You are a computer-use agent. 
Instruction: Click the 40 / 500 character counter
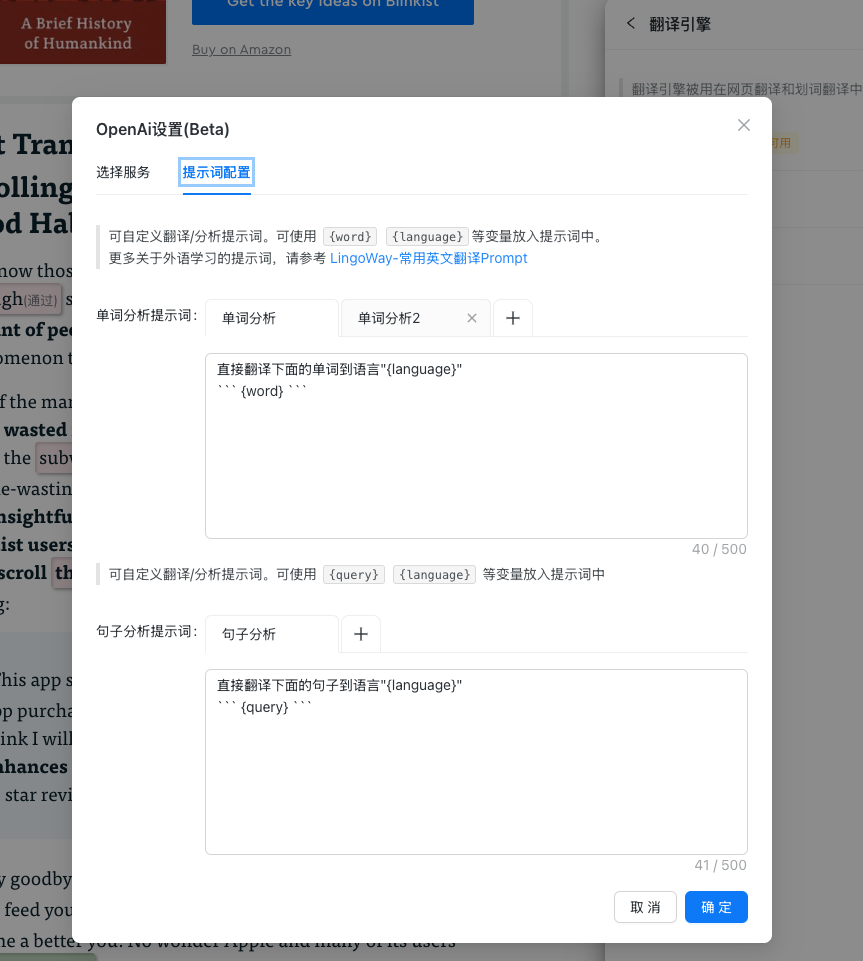point(720,549)
